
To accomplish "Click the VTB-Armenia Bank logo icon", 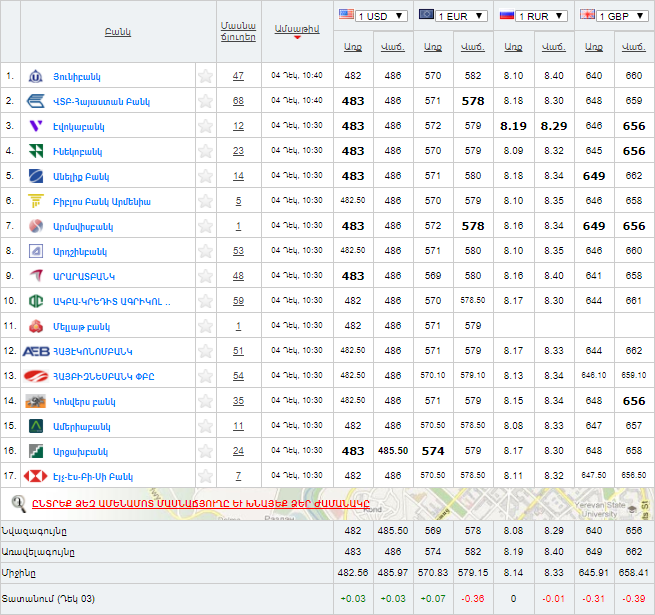I will [36, 101].
